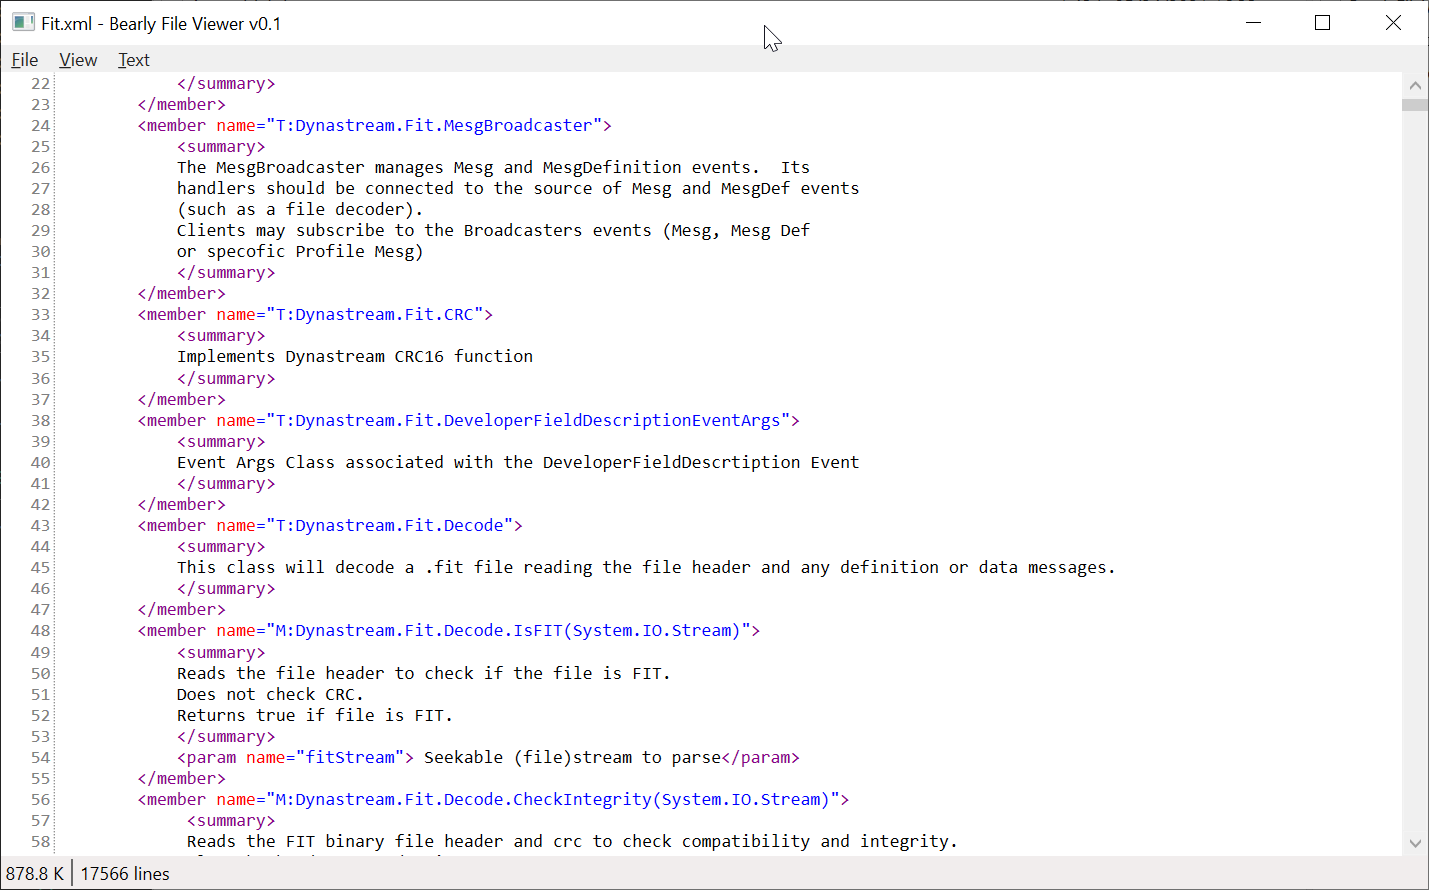Click the T:Dynastream.Fit.CRC name value

coord(375,314)
